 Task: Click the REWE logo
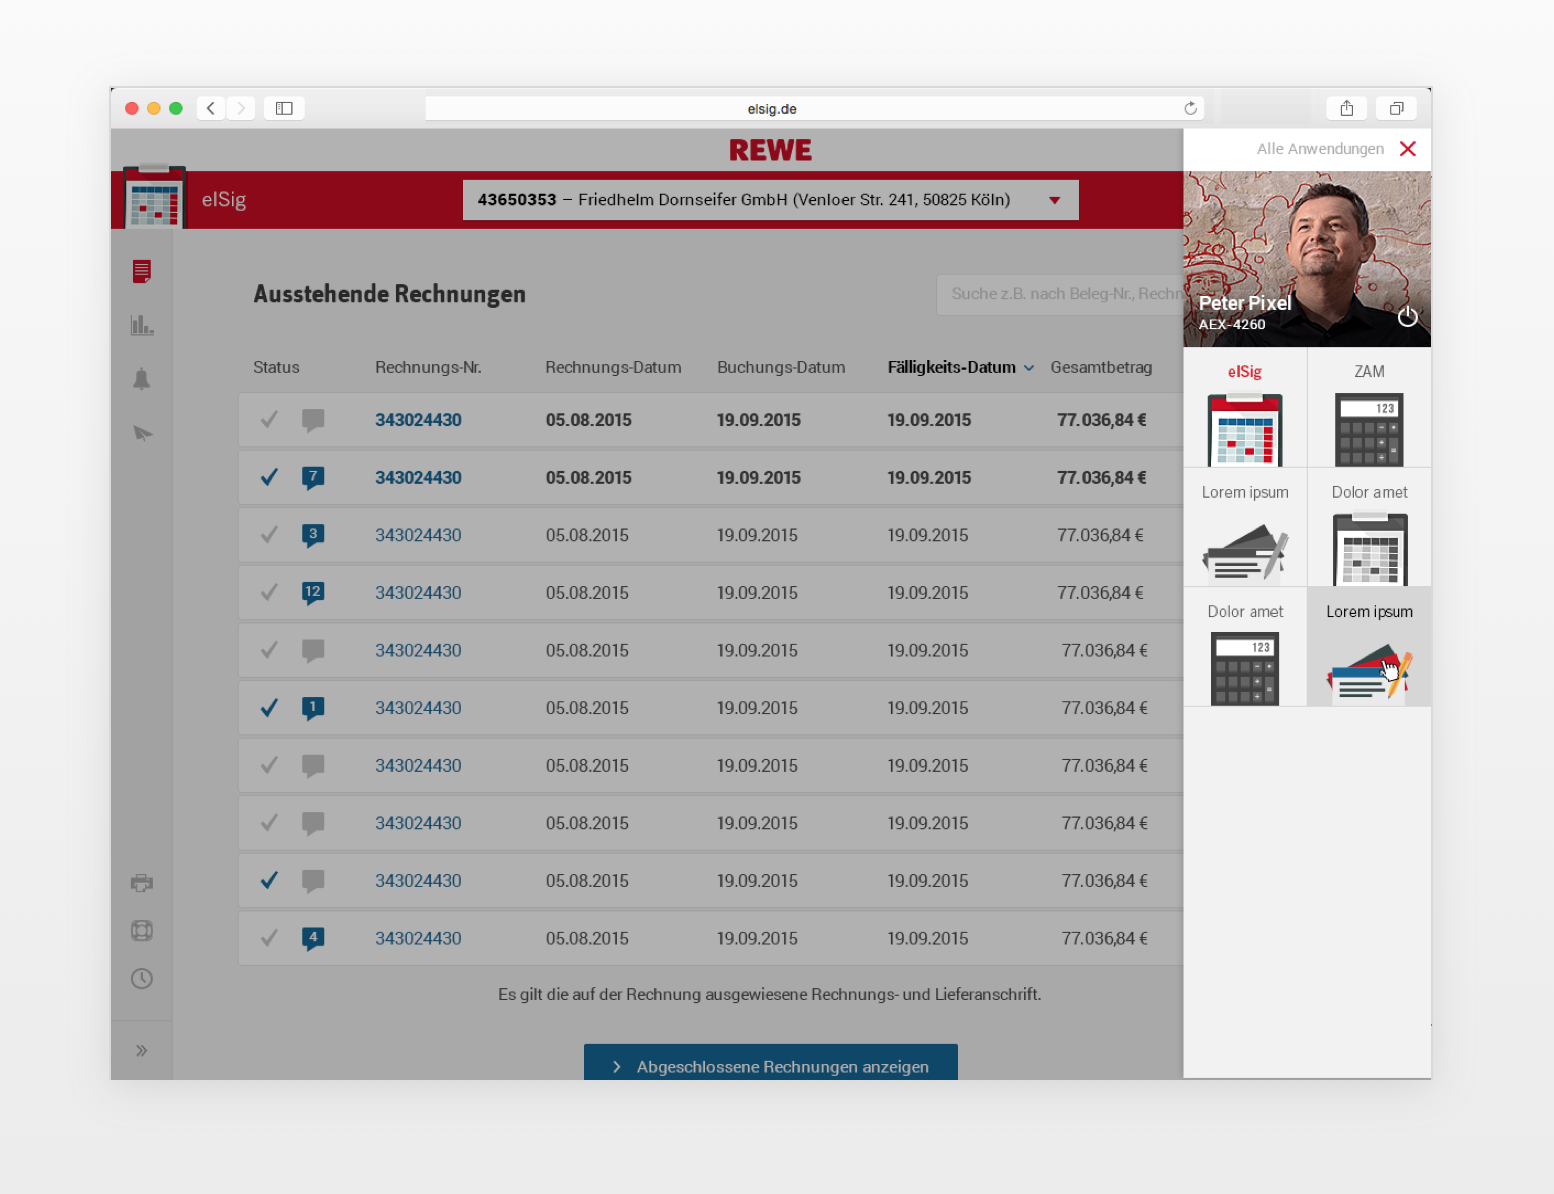[x=770, y=150]
